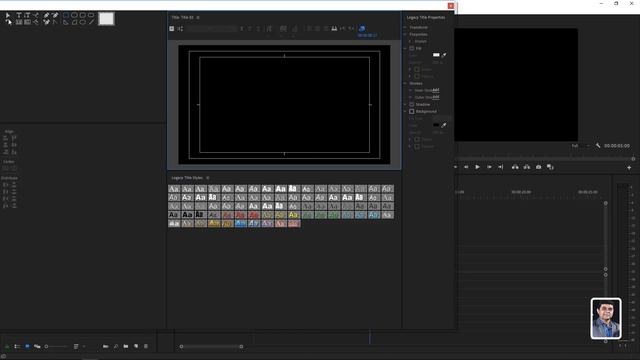This screenshot has height=360, width=640.
Task: Create a New Bin in Project panel
Action: tap(126, 347)
